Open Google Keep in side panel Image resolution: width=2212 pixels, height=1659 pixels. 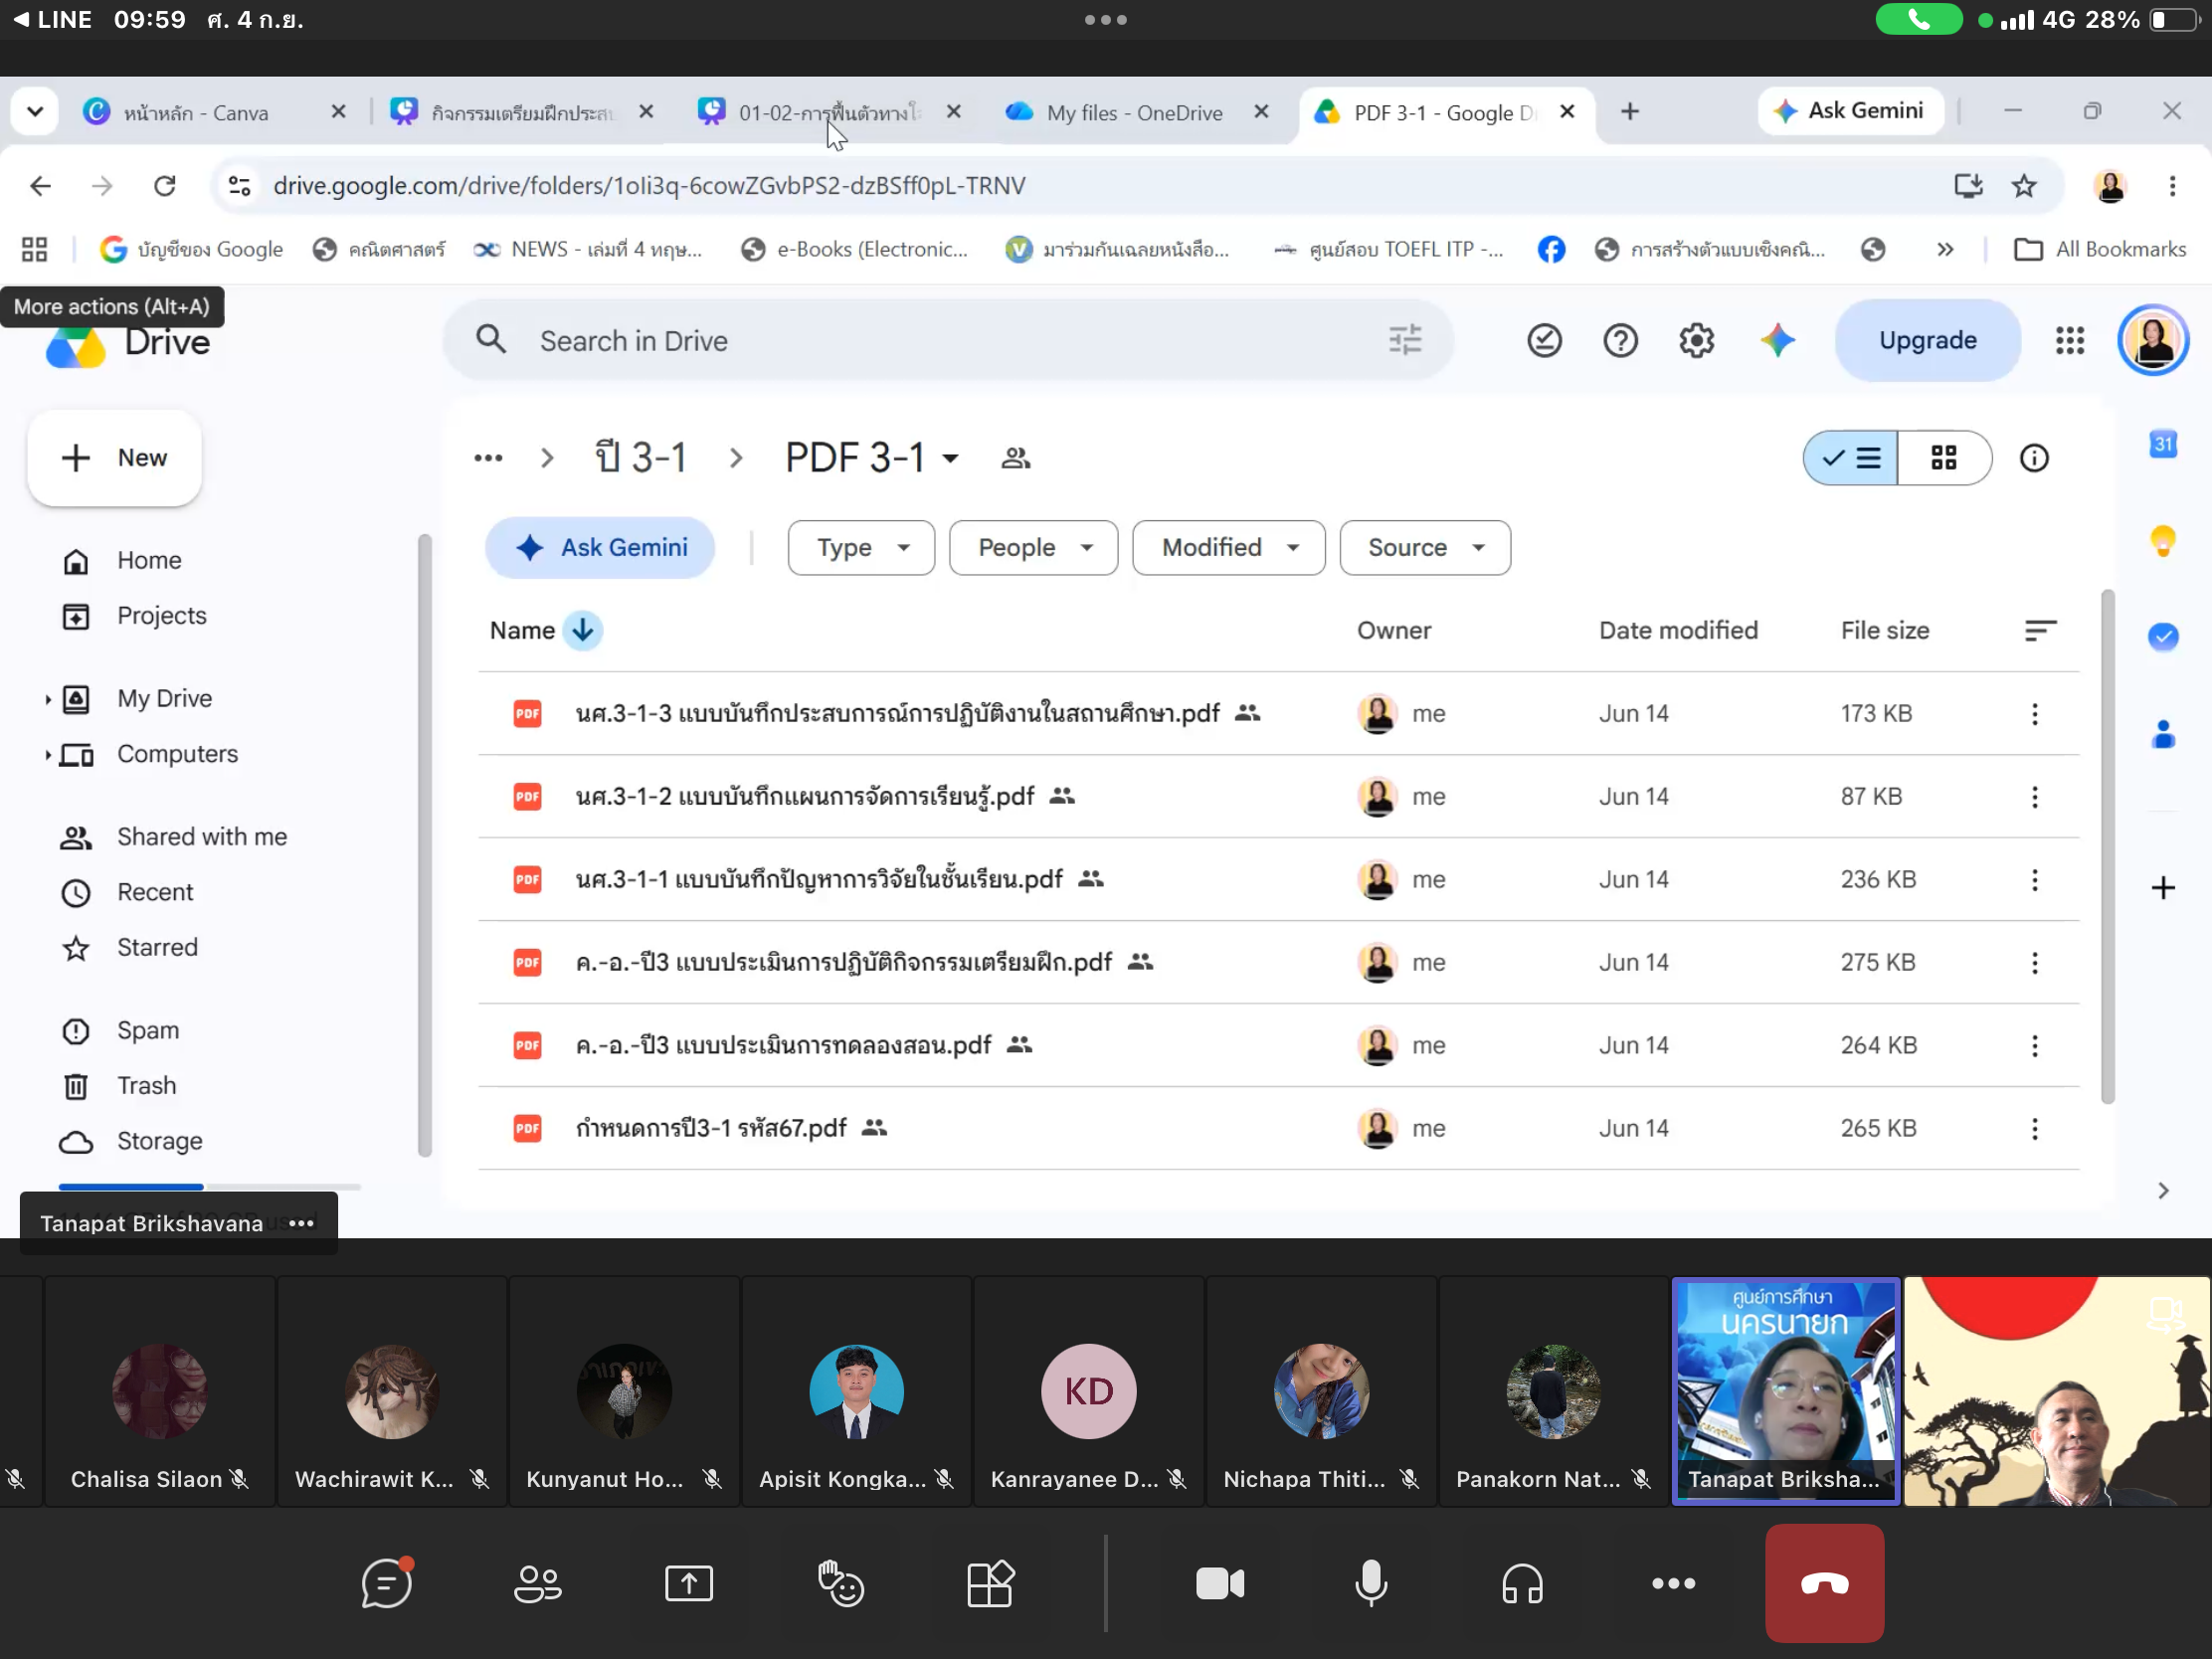pos(2162,541)
